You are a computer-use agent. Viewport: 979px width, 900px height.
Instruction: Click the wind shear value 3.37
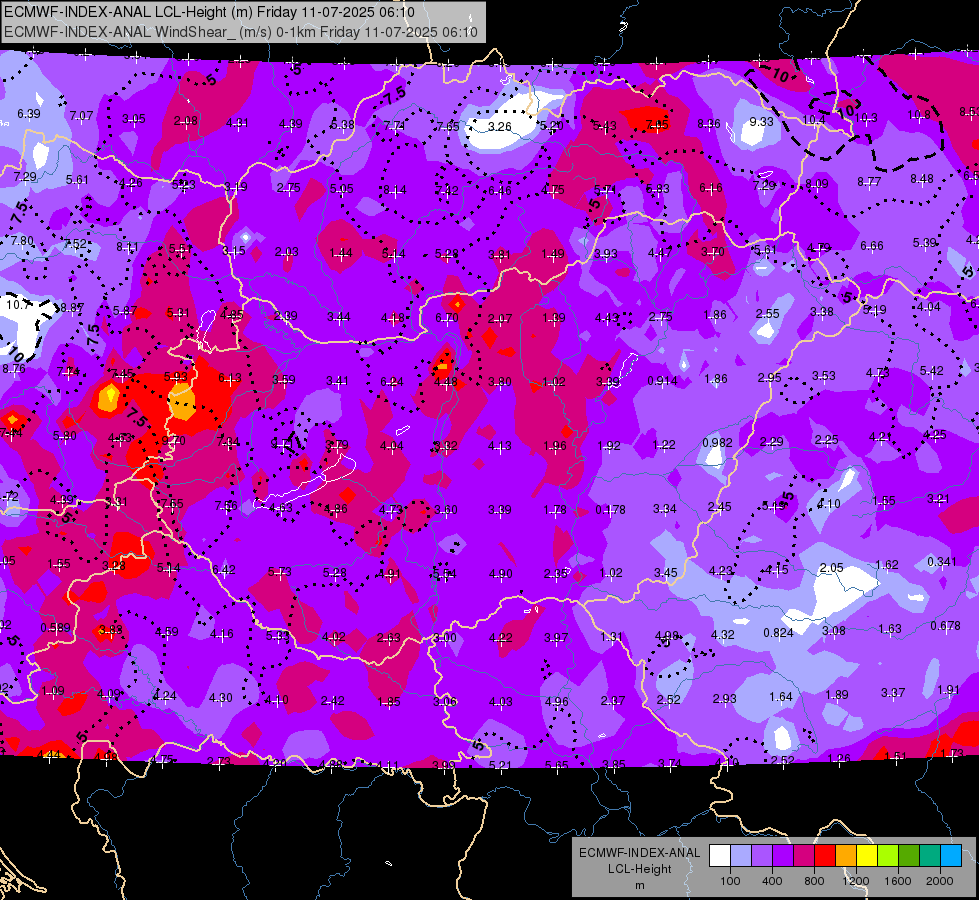893,693
